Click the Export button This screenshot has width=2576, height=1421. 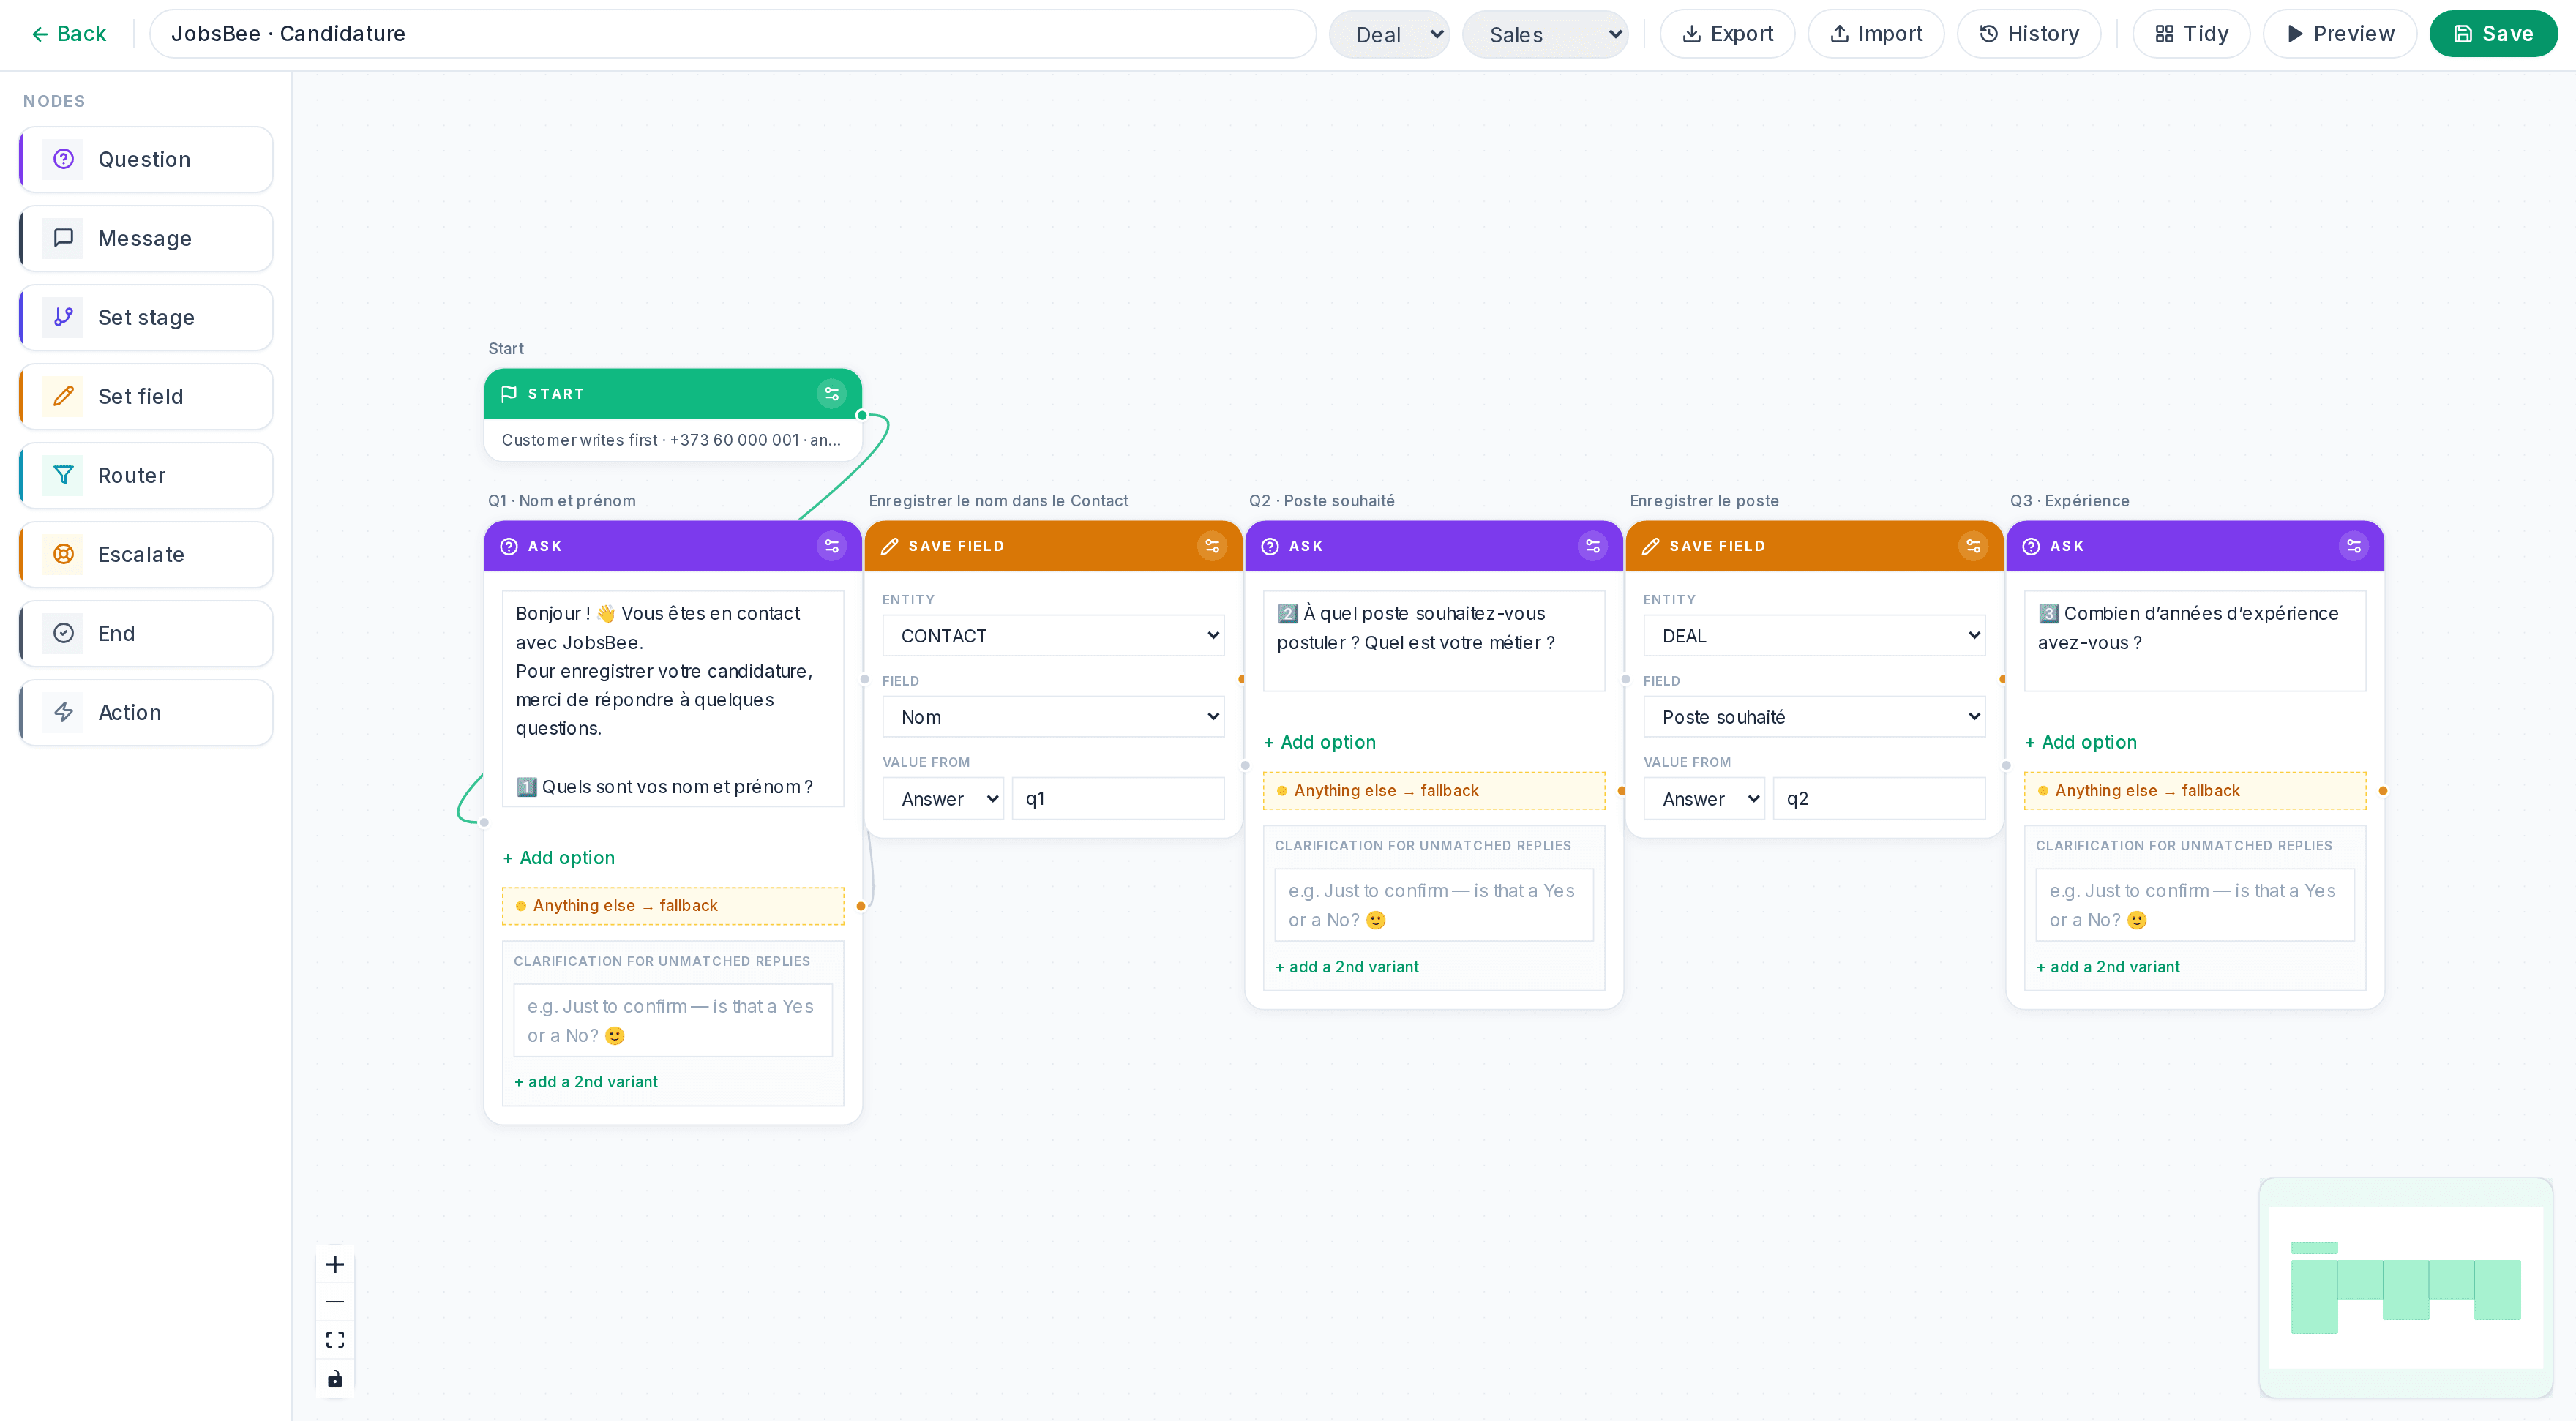pos(1727,34)
